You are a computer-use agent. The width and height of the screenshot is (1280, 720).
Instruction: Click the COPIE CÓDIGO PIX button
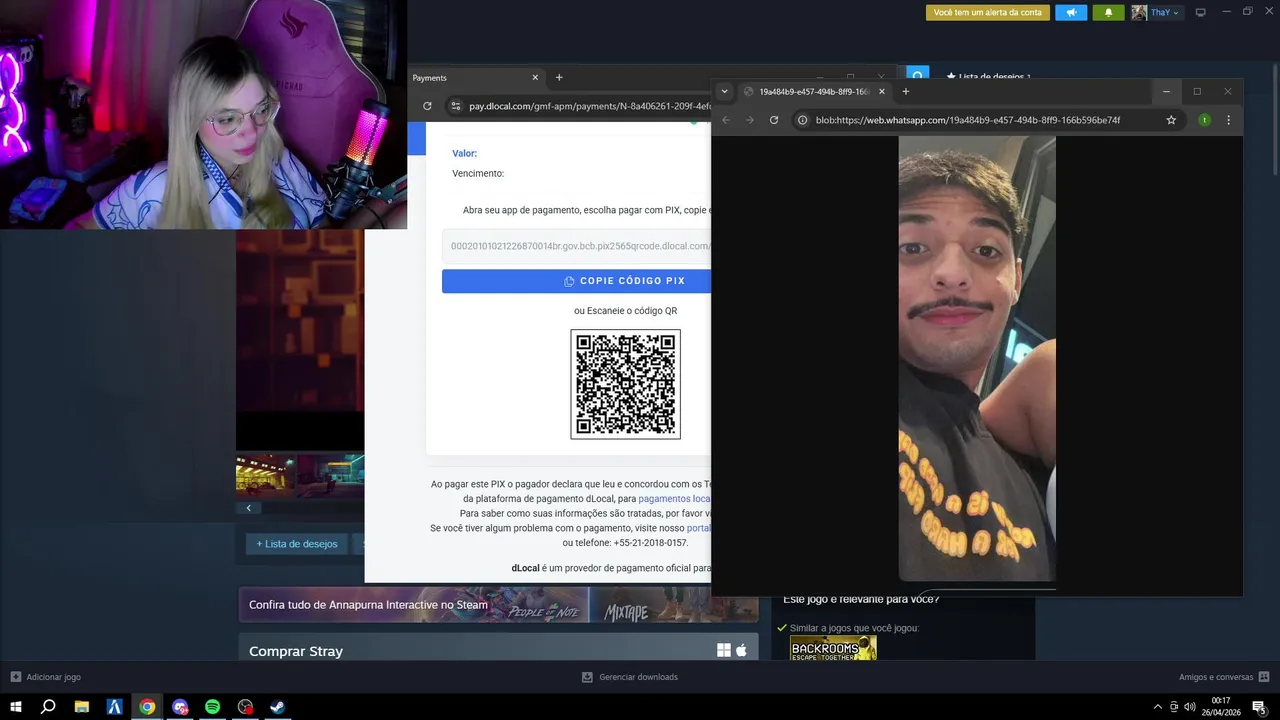click(577, 281)
